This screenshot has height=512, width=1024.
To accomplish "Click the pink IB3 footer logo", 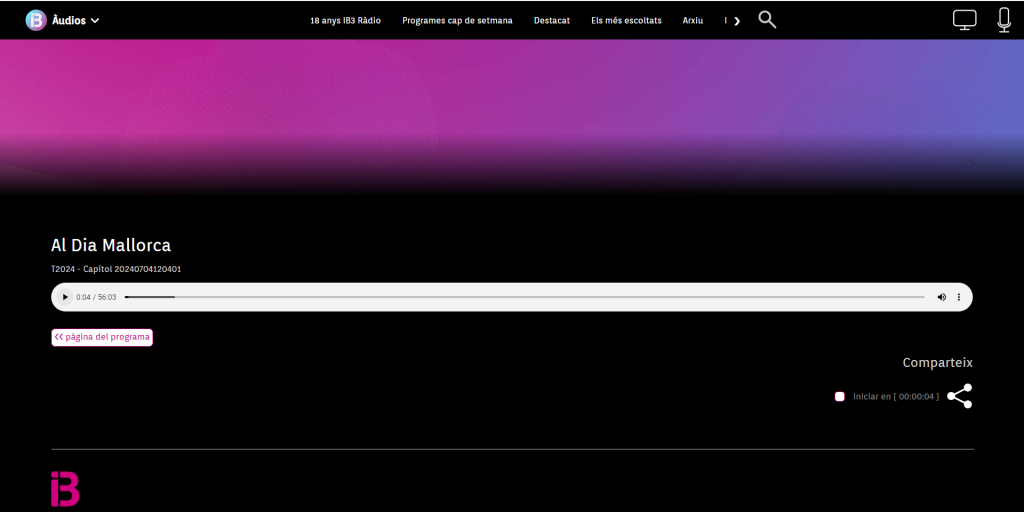I will tap(65, 489).
